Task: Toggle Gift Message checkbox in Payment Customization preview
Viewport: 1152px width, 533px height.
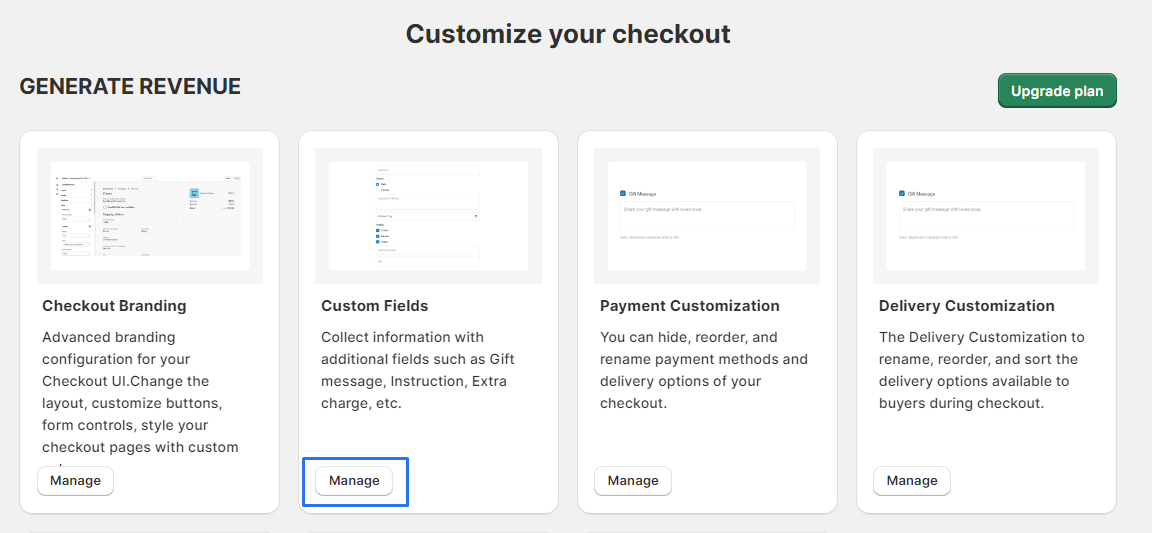Action: pyautogui.click(x=623, y=194)
